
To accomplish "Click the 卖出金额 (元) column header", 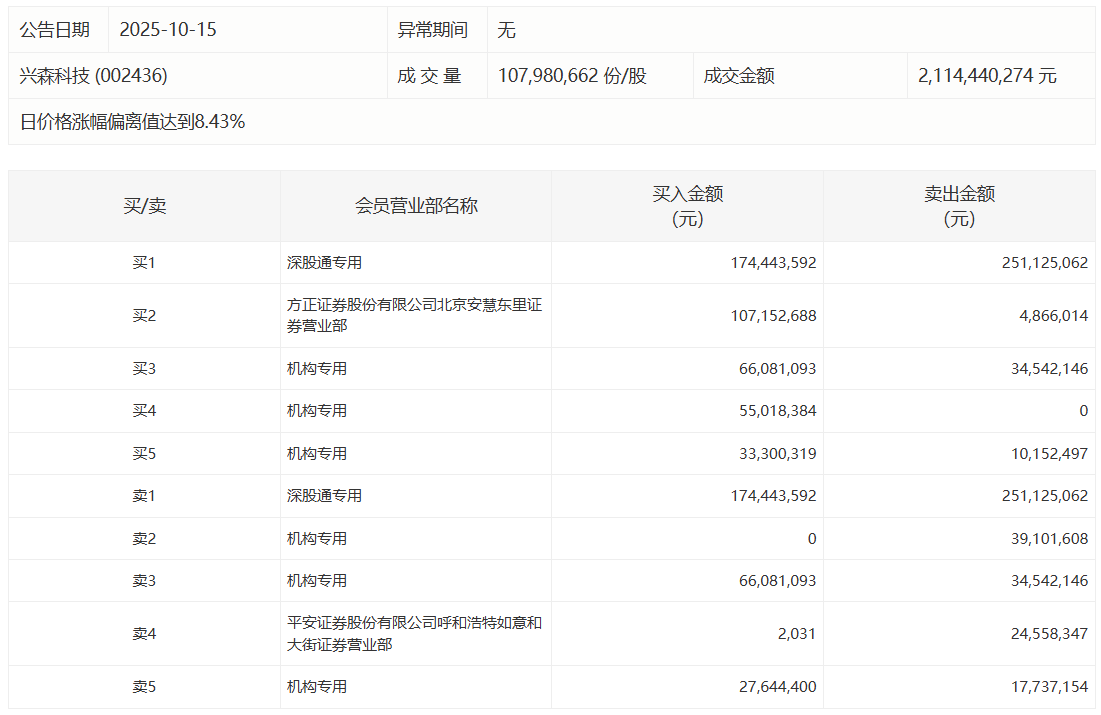I will (x=959, y=206).
